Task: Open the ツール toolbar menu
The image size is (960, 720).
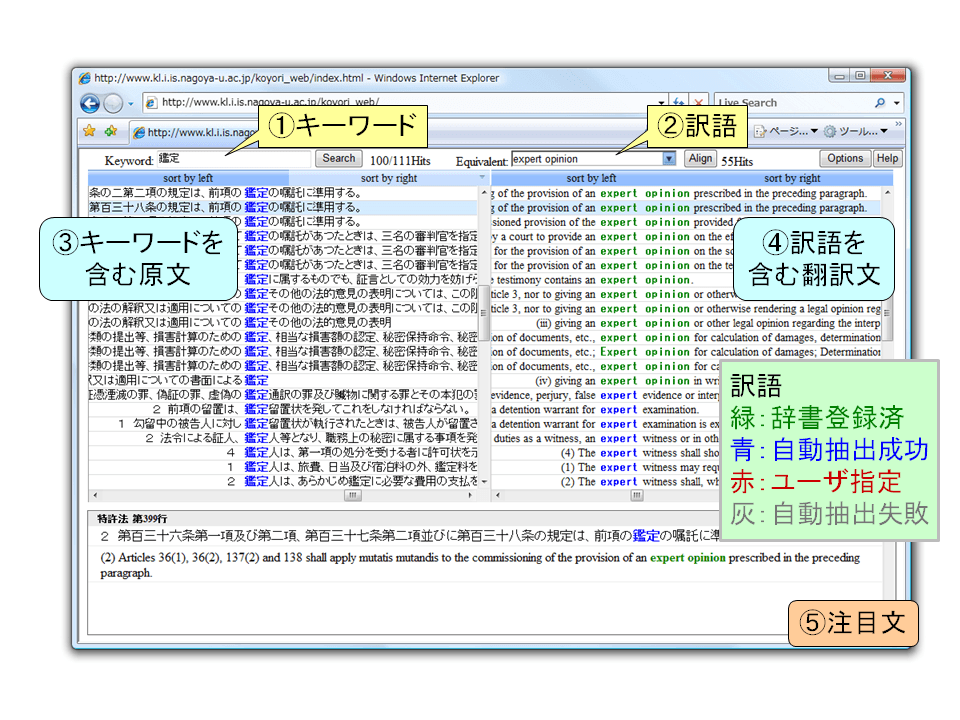Action: point(857,131)
